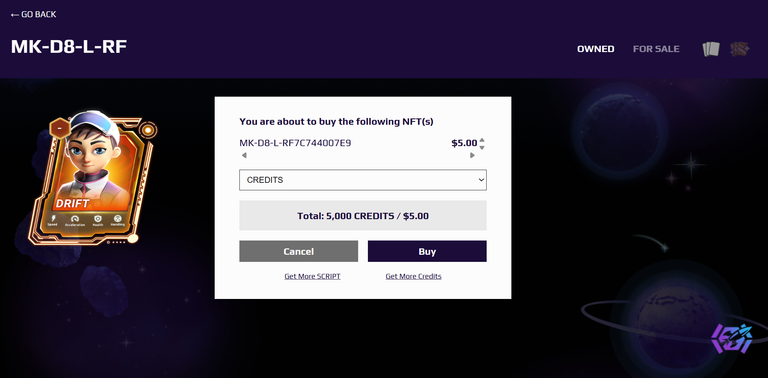Click the hexagon badge on Drift card
Image resolution: width=768 pixels, height=378 pixels.
click(59, 128)
